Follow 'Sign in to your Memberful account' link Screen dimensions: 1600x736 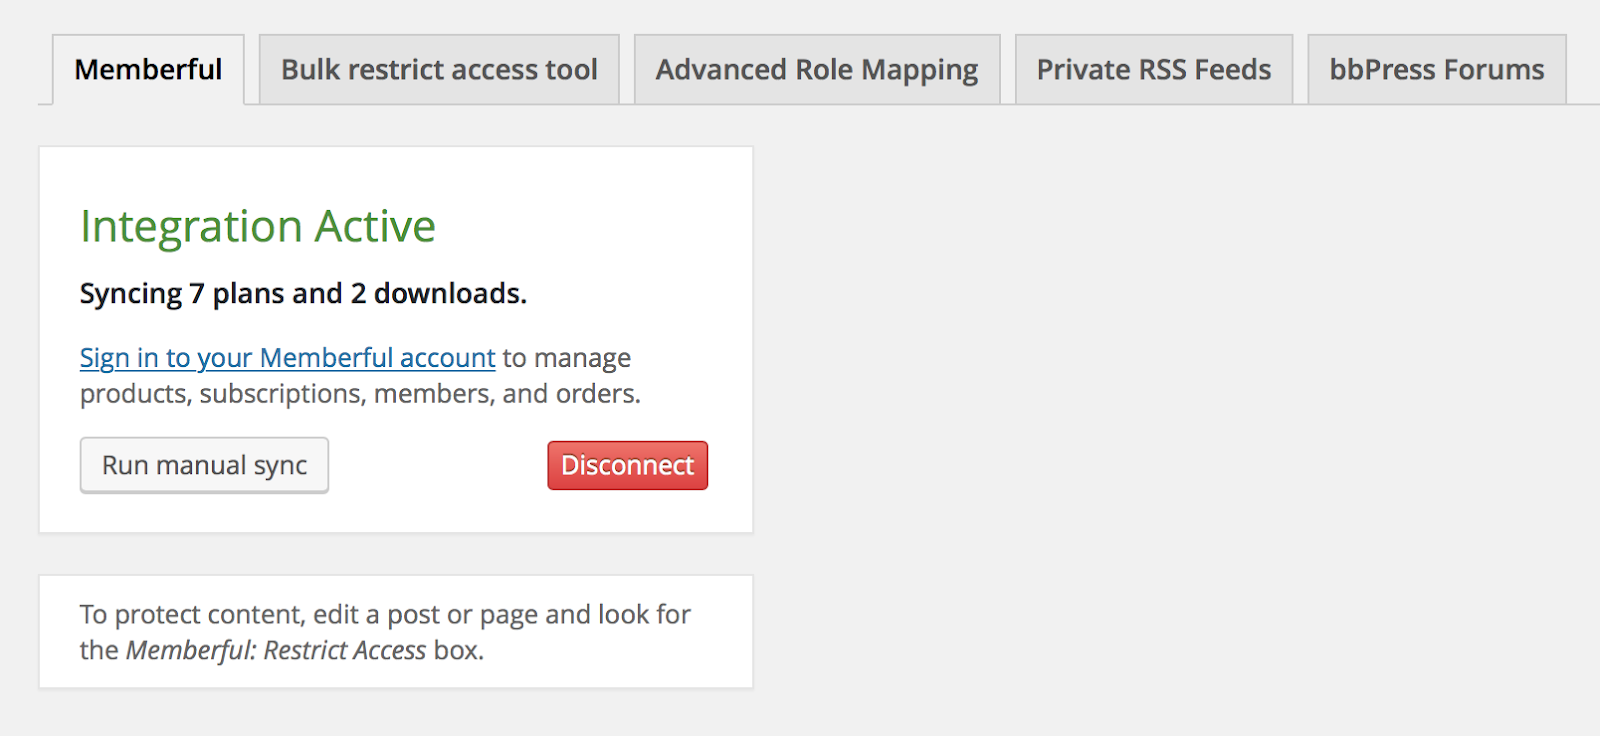pos(288,358)
